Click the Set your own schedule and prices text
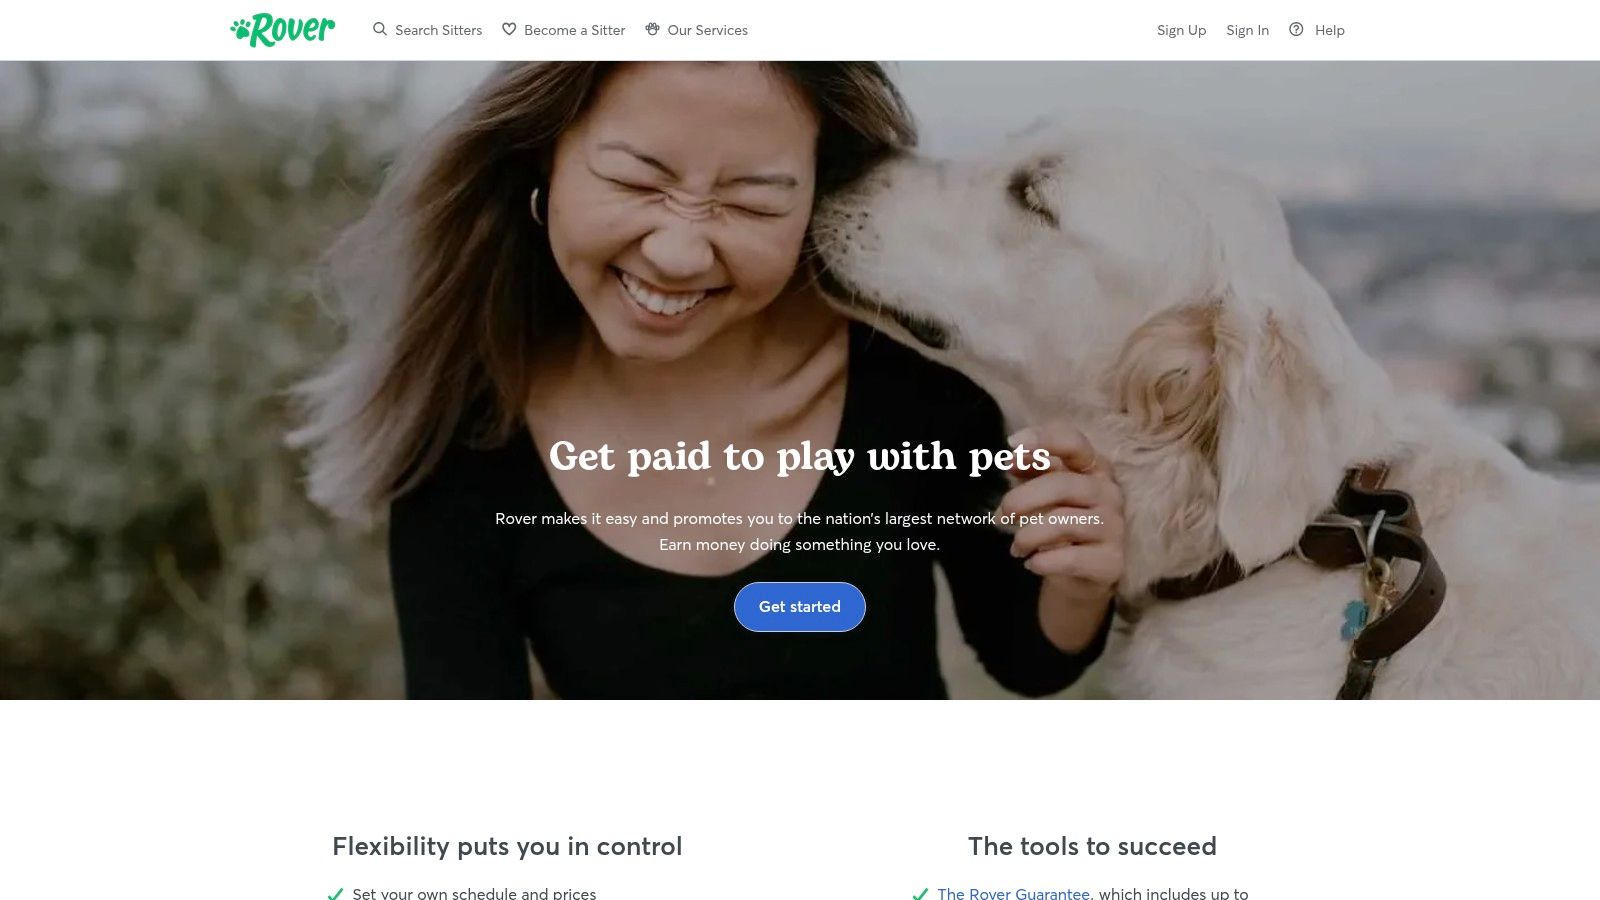1600x900 pixels. (x=474, y=894)
